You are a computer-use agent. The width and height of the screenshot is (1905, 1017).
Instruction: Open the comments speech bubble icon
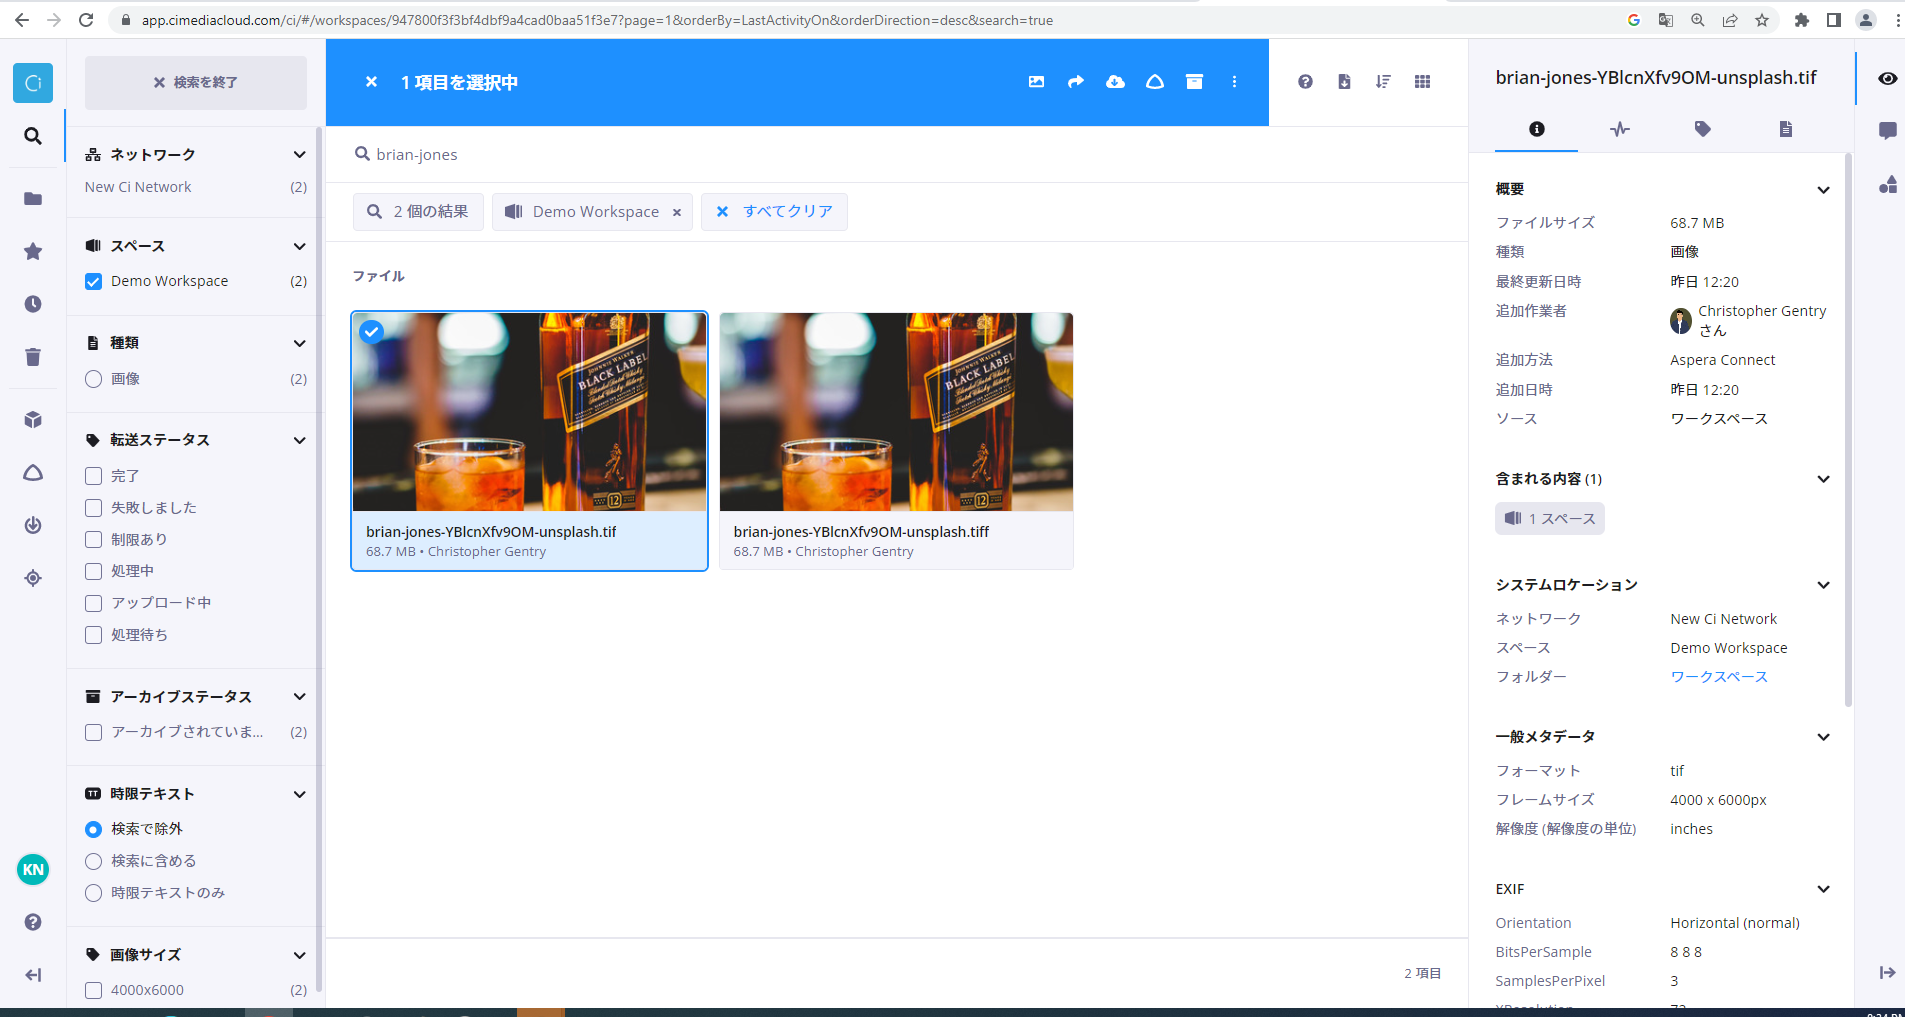pyautogui.click(x=1887, y=131)
